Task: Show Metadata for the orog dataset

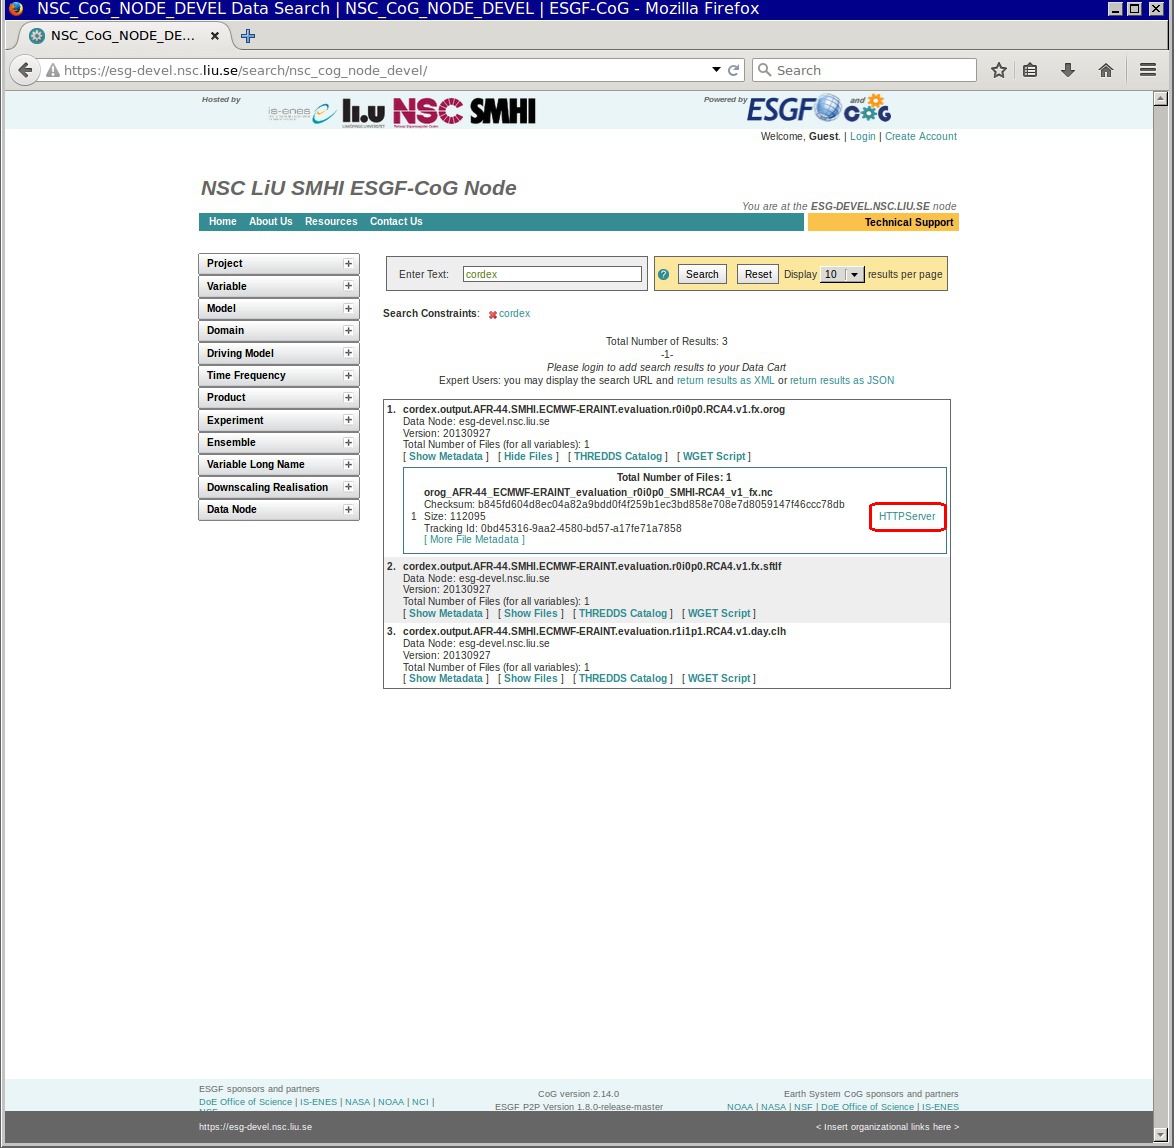Action: coord(445,457)
